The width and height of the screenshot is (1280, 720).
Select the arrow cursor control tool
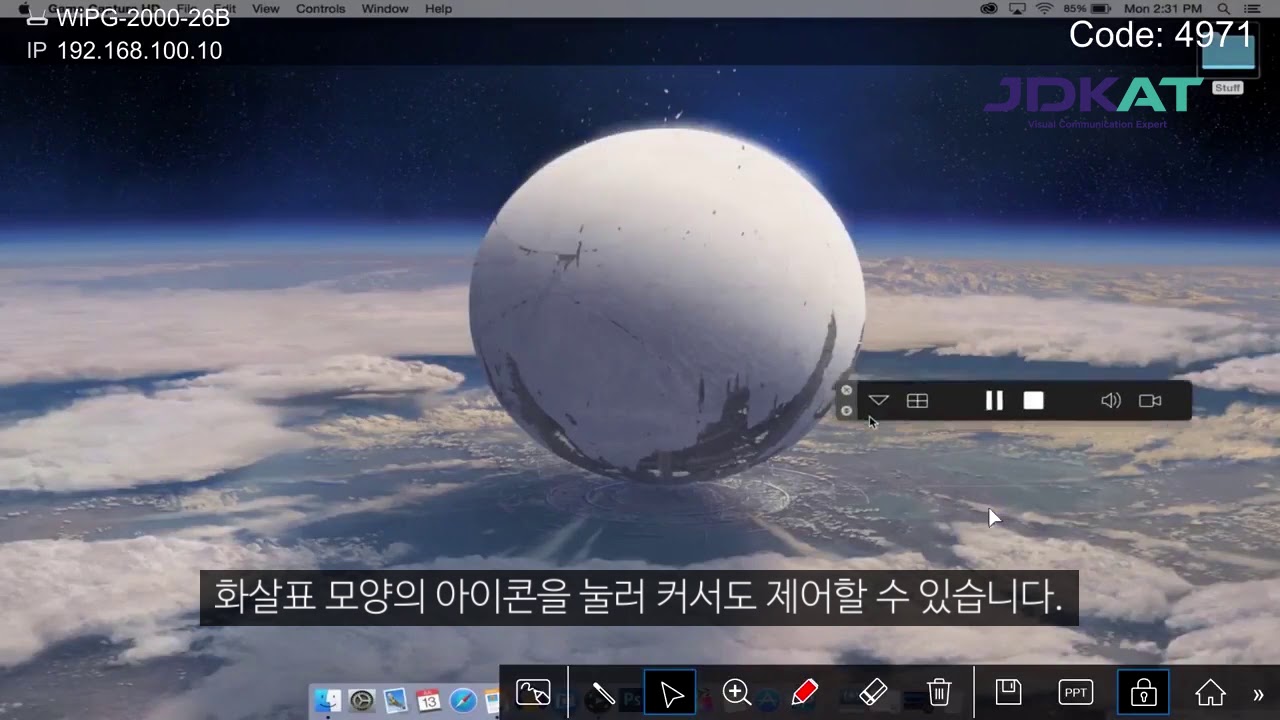click(x=670, y=692)
